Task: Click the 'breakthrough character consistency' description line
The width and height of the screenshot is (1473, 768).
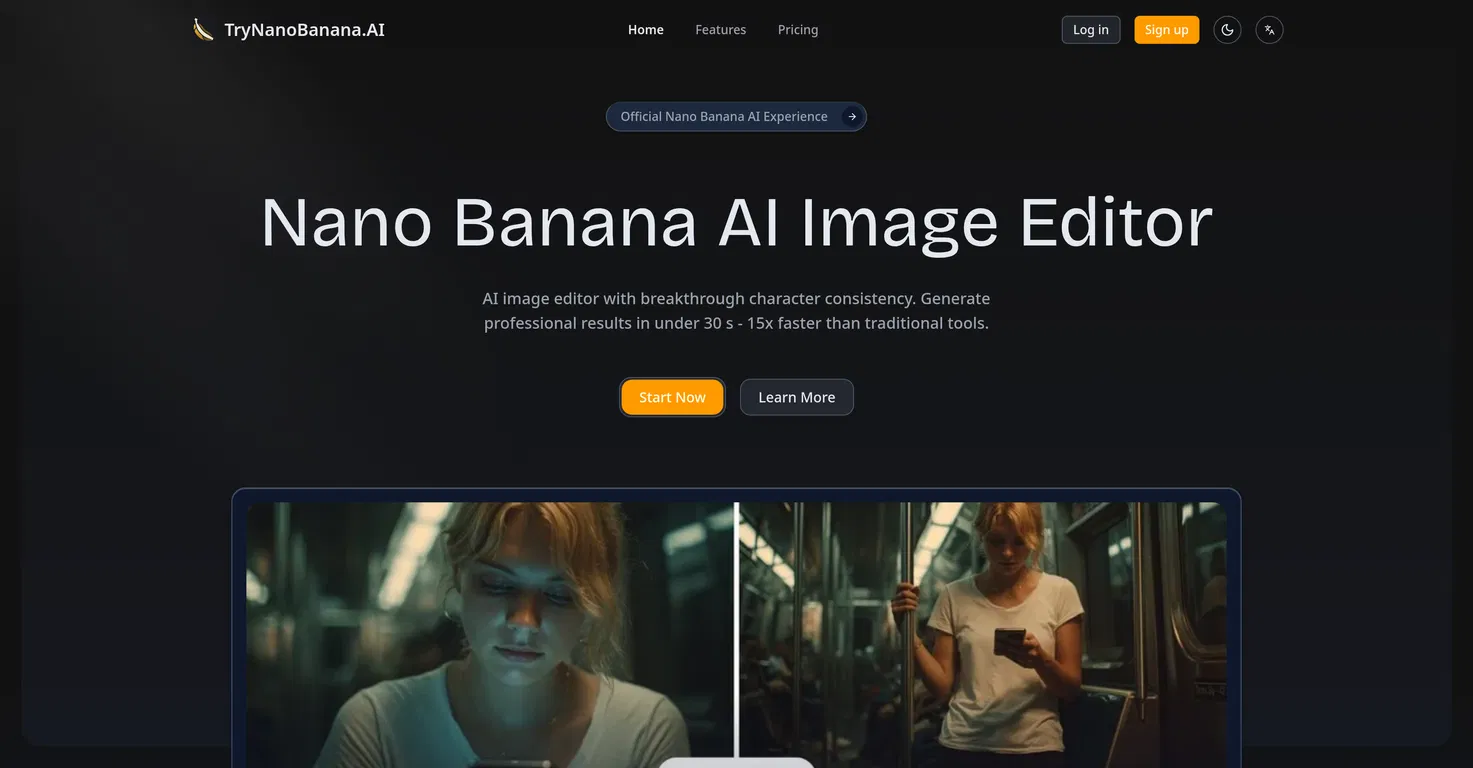Action: pos(736,298)
